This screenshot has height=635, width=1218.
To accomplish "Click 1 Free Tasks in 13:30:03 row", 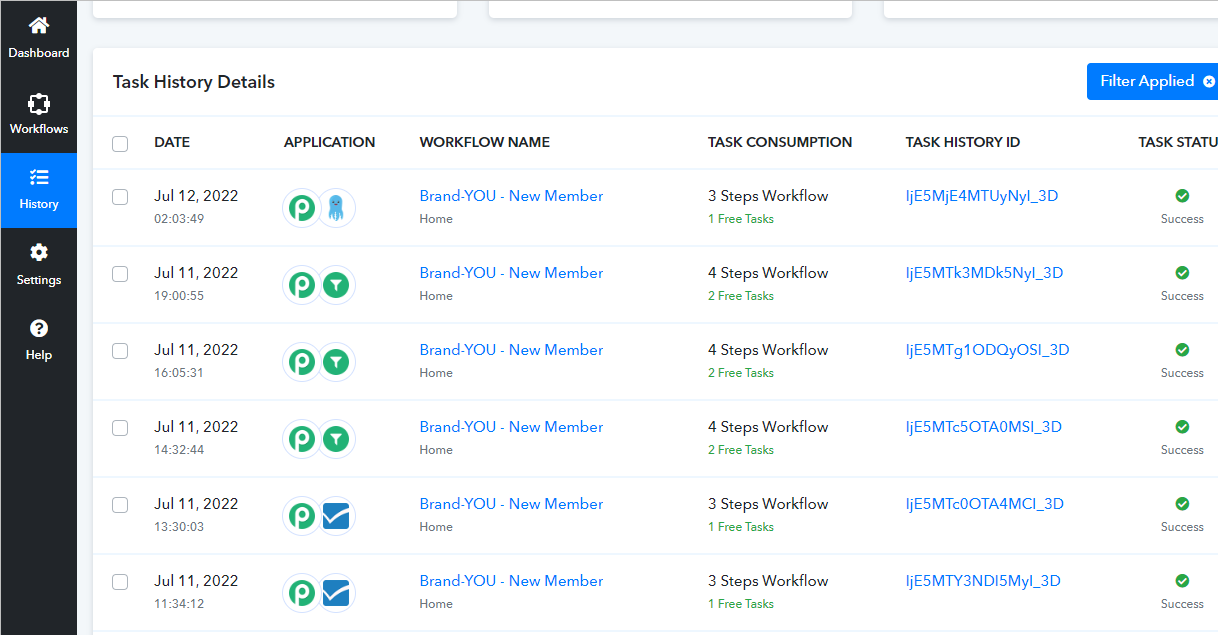I will point(741,527).
